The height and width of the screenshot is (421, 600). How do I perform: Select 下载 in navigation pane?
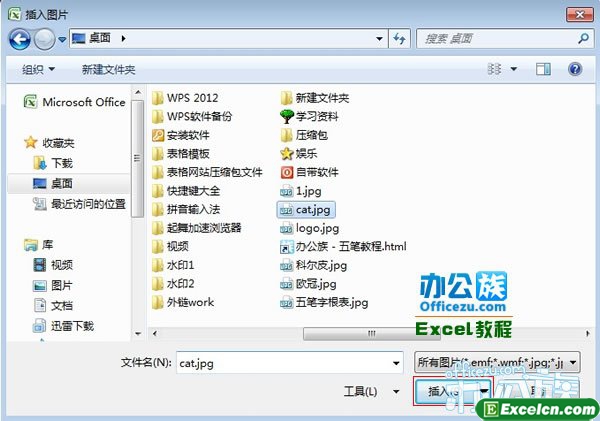pyautogui.click(x=53, y=163)
